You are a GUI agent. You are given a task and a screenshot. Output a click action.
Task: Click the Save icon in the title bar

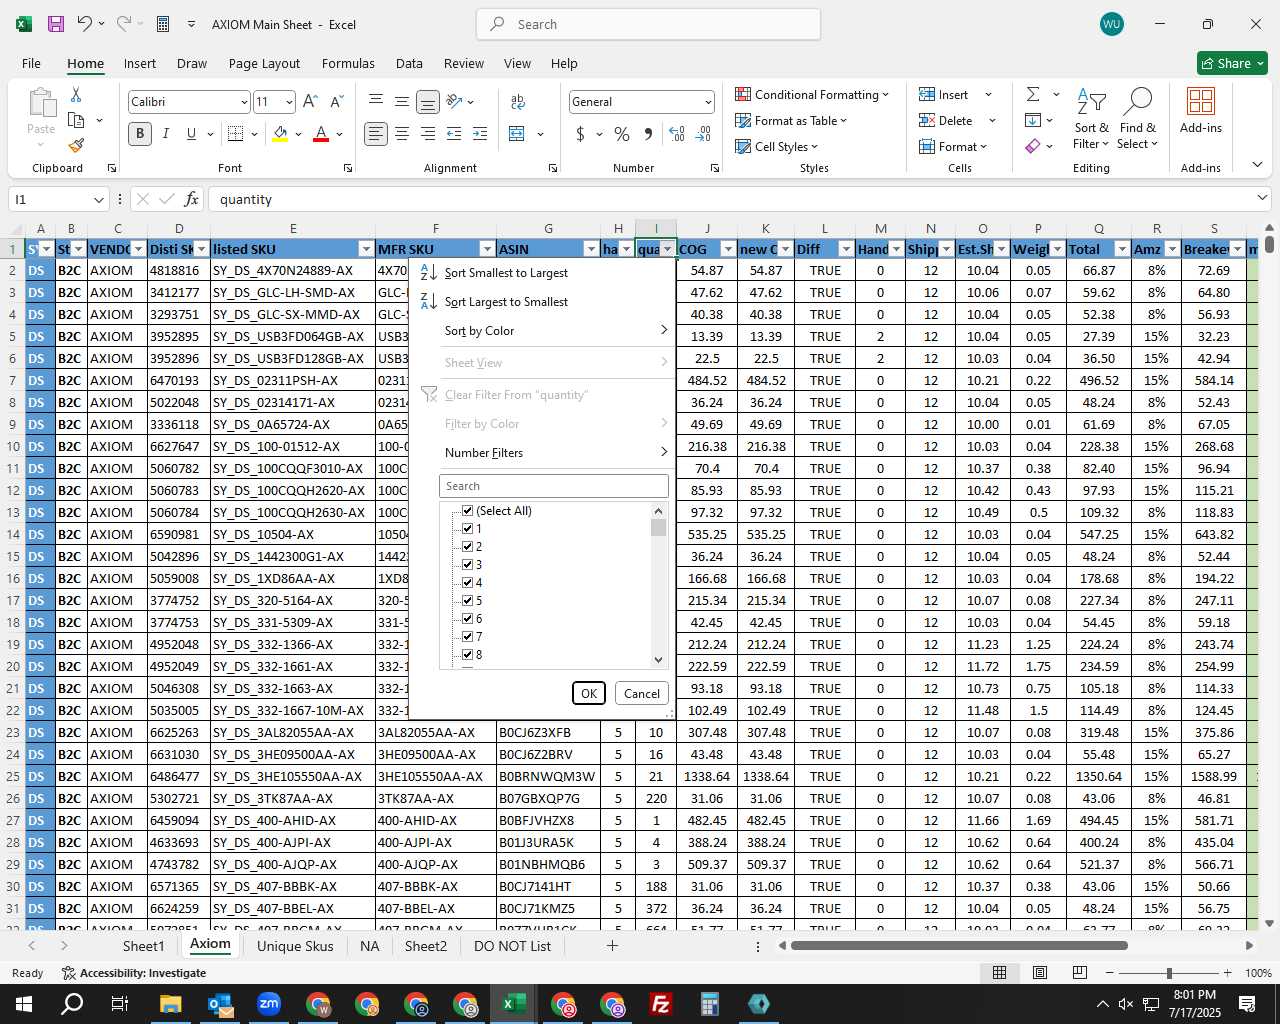click(x=56, y=24)
